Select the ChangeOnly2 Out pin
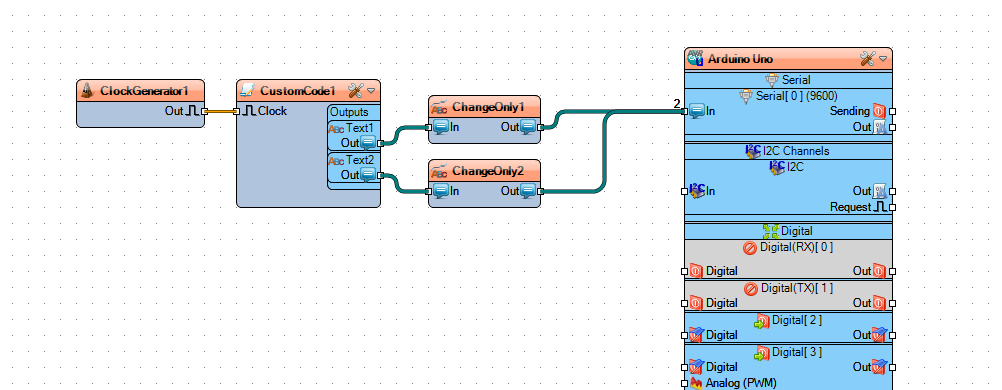 [x=528, y=191]
